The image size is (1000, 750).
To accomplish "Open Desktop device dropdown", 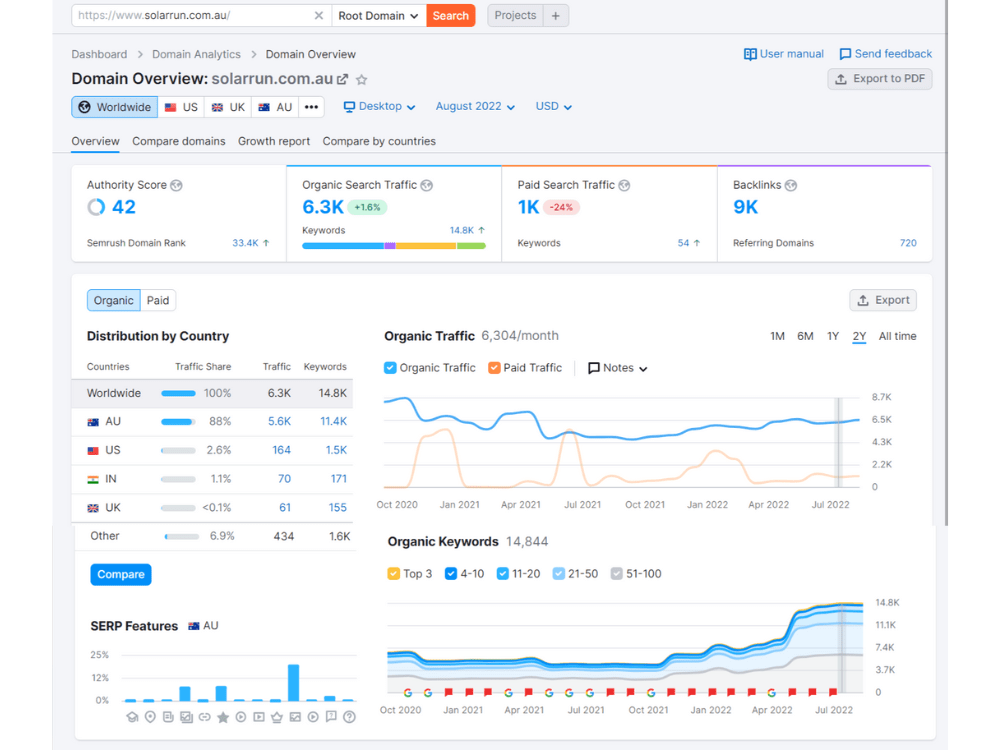I will (x=379, y=107).
